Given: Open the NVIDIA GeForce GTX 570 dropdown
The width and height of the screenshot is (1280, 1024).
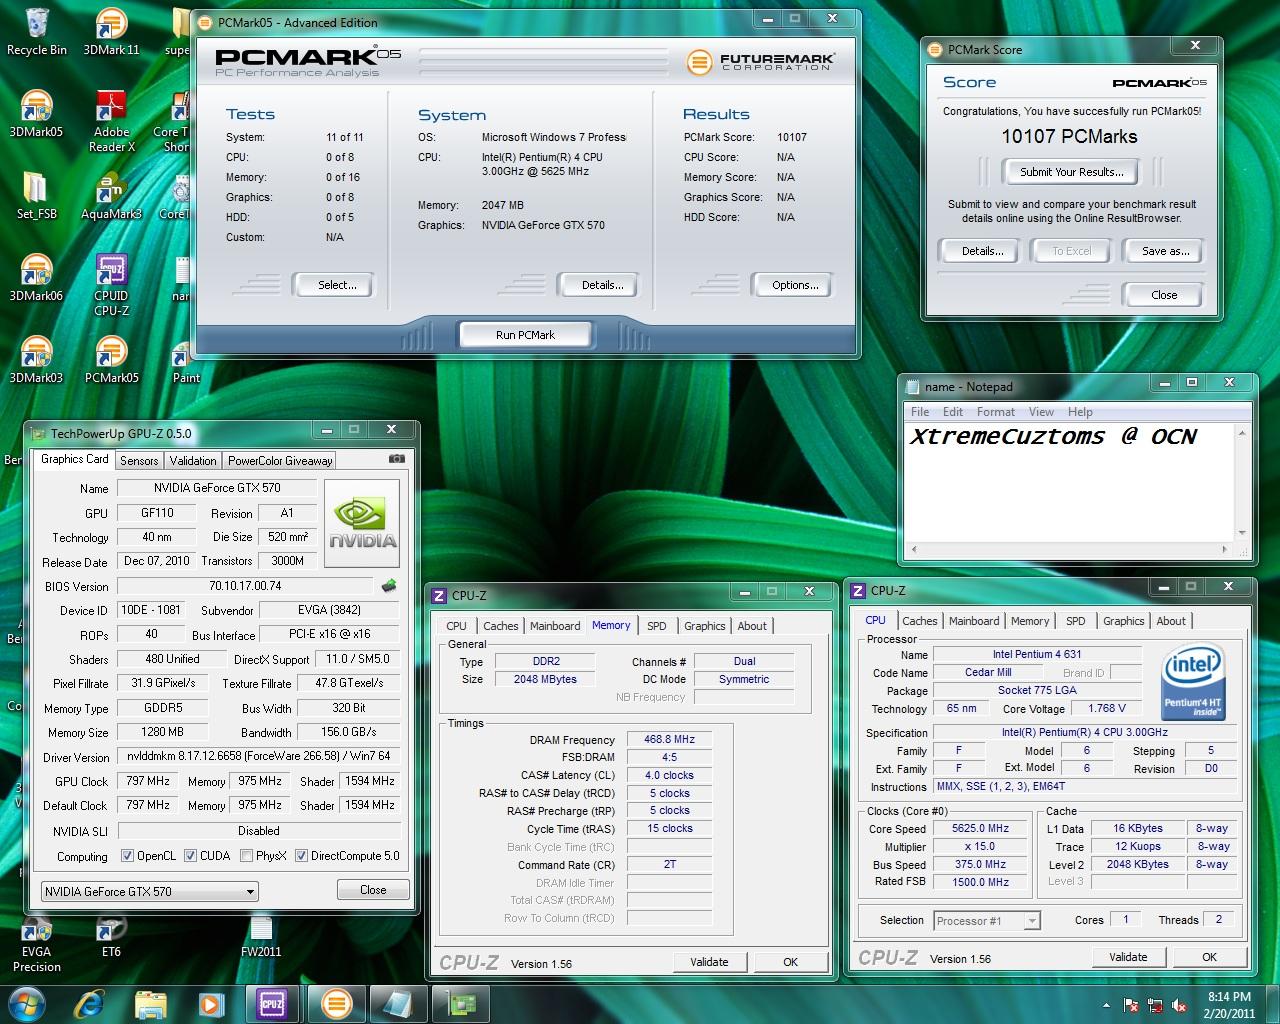Looking at the screenshot, I should click(150, 891).
